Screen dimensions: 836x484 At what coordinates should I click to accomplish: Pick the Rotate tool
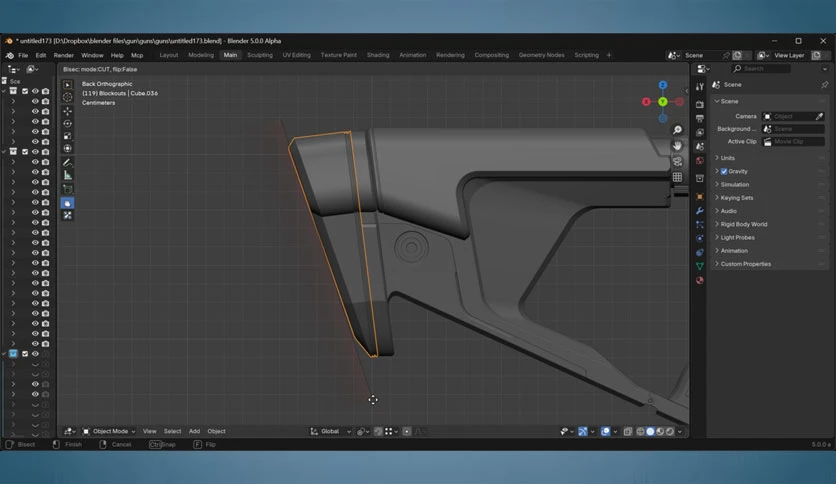[68, 124]
